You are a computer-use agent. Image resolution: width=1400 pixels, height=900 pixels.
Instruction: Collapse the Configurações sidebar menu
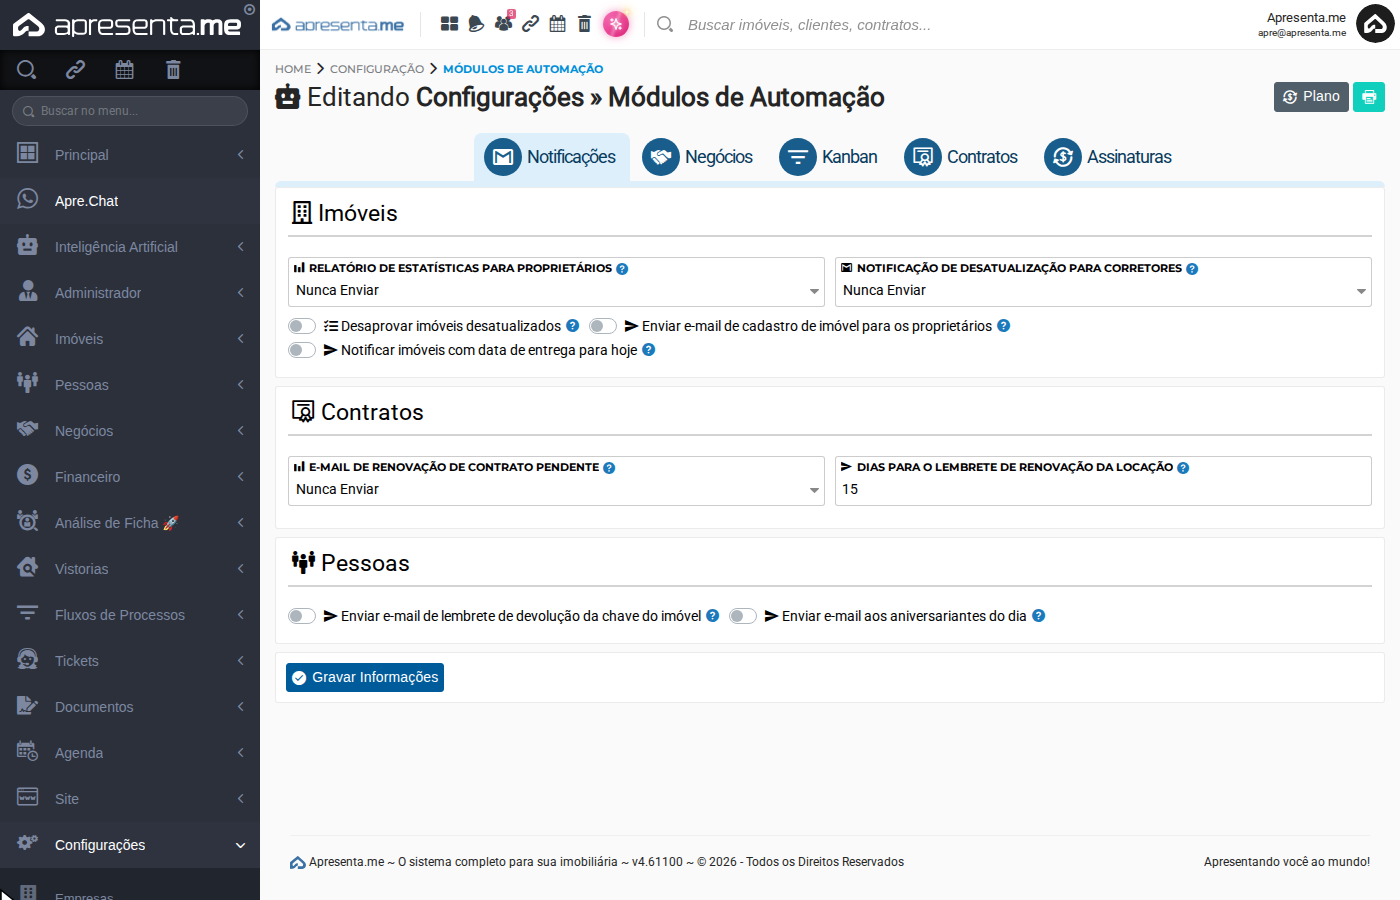130,845
